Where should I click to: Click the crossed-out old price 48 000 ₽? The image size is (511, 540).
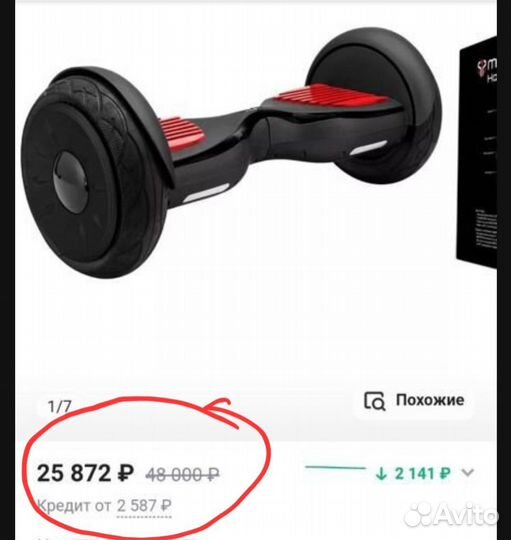point(182,475)
